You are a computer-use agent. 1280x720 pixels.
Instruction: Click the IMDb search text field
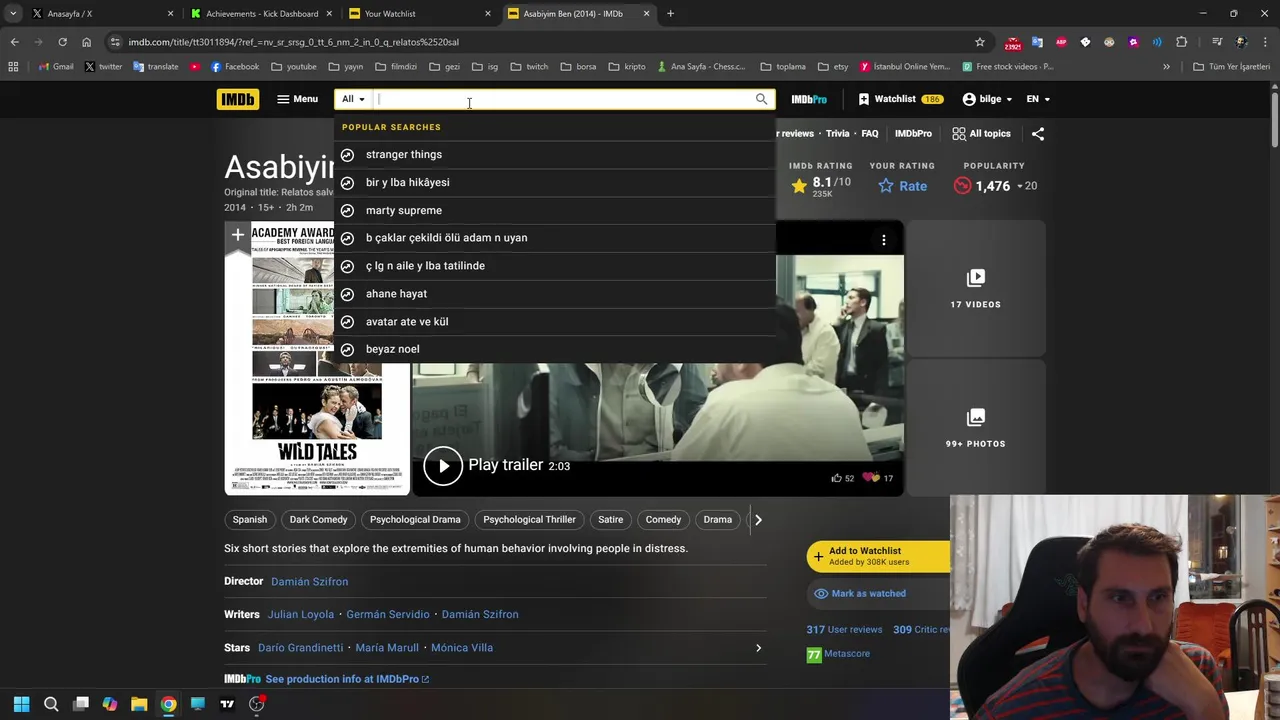pos(564,99)
